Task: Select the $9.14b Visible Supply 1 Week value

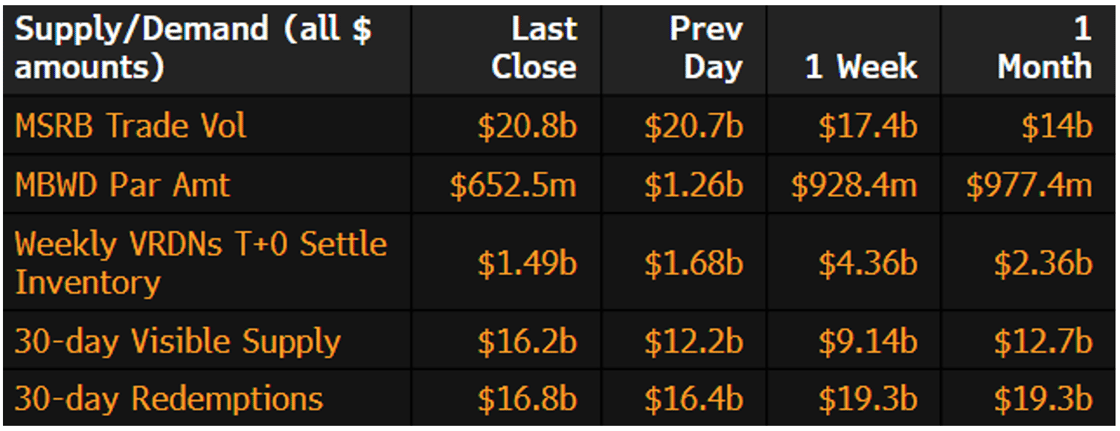Action: (868, 342)
